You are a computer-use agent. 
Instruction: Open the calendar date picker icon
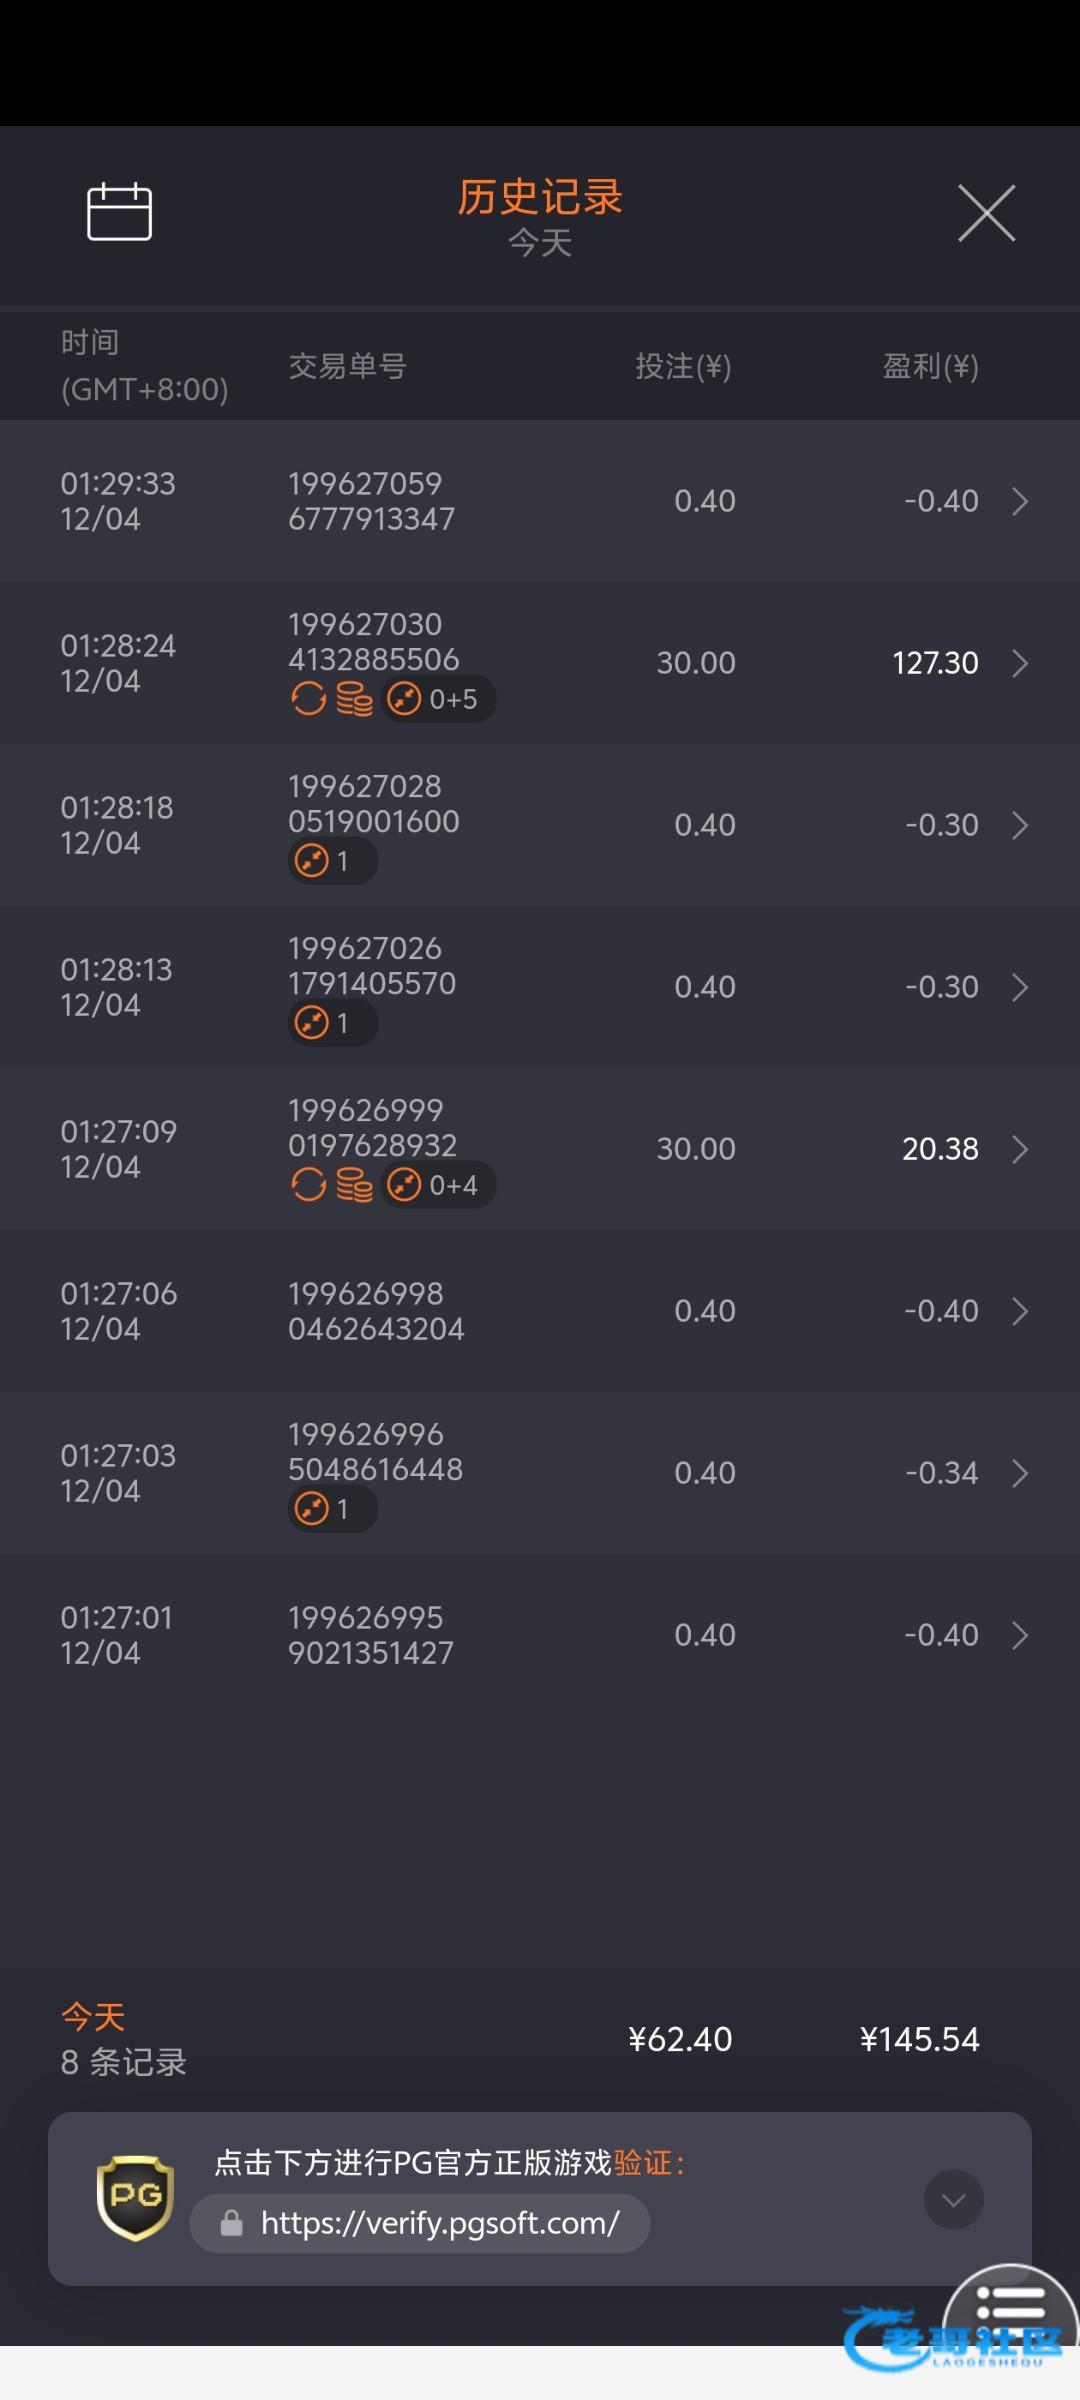click(119, 212)
